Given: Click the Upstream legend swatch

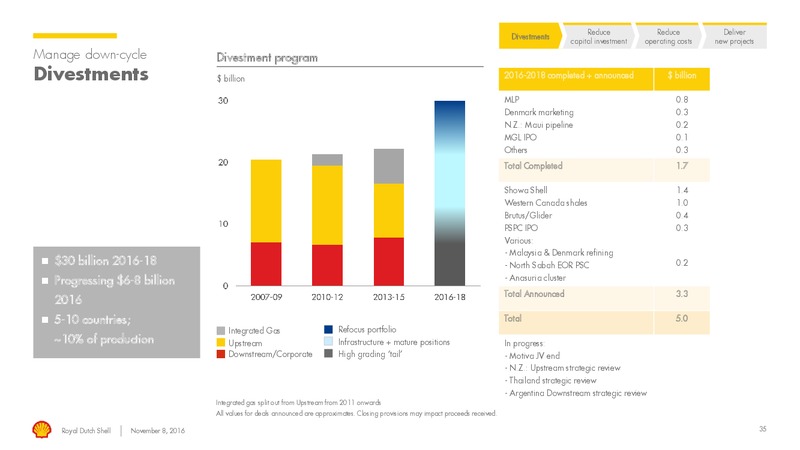Looking at the screenshot, I should pyautogui.click(x=221, y=343).
